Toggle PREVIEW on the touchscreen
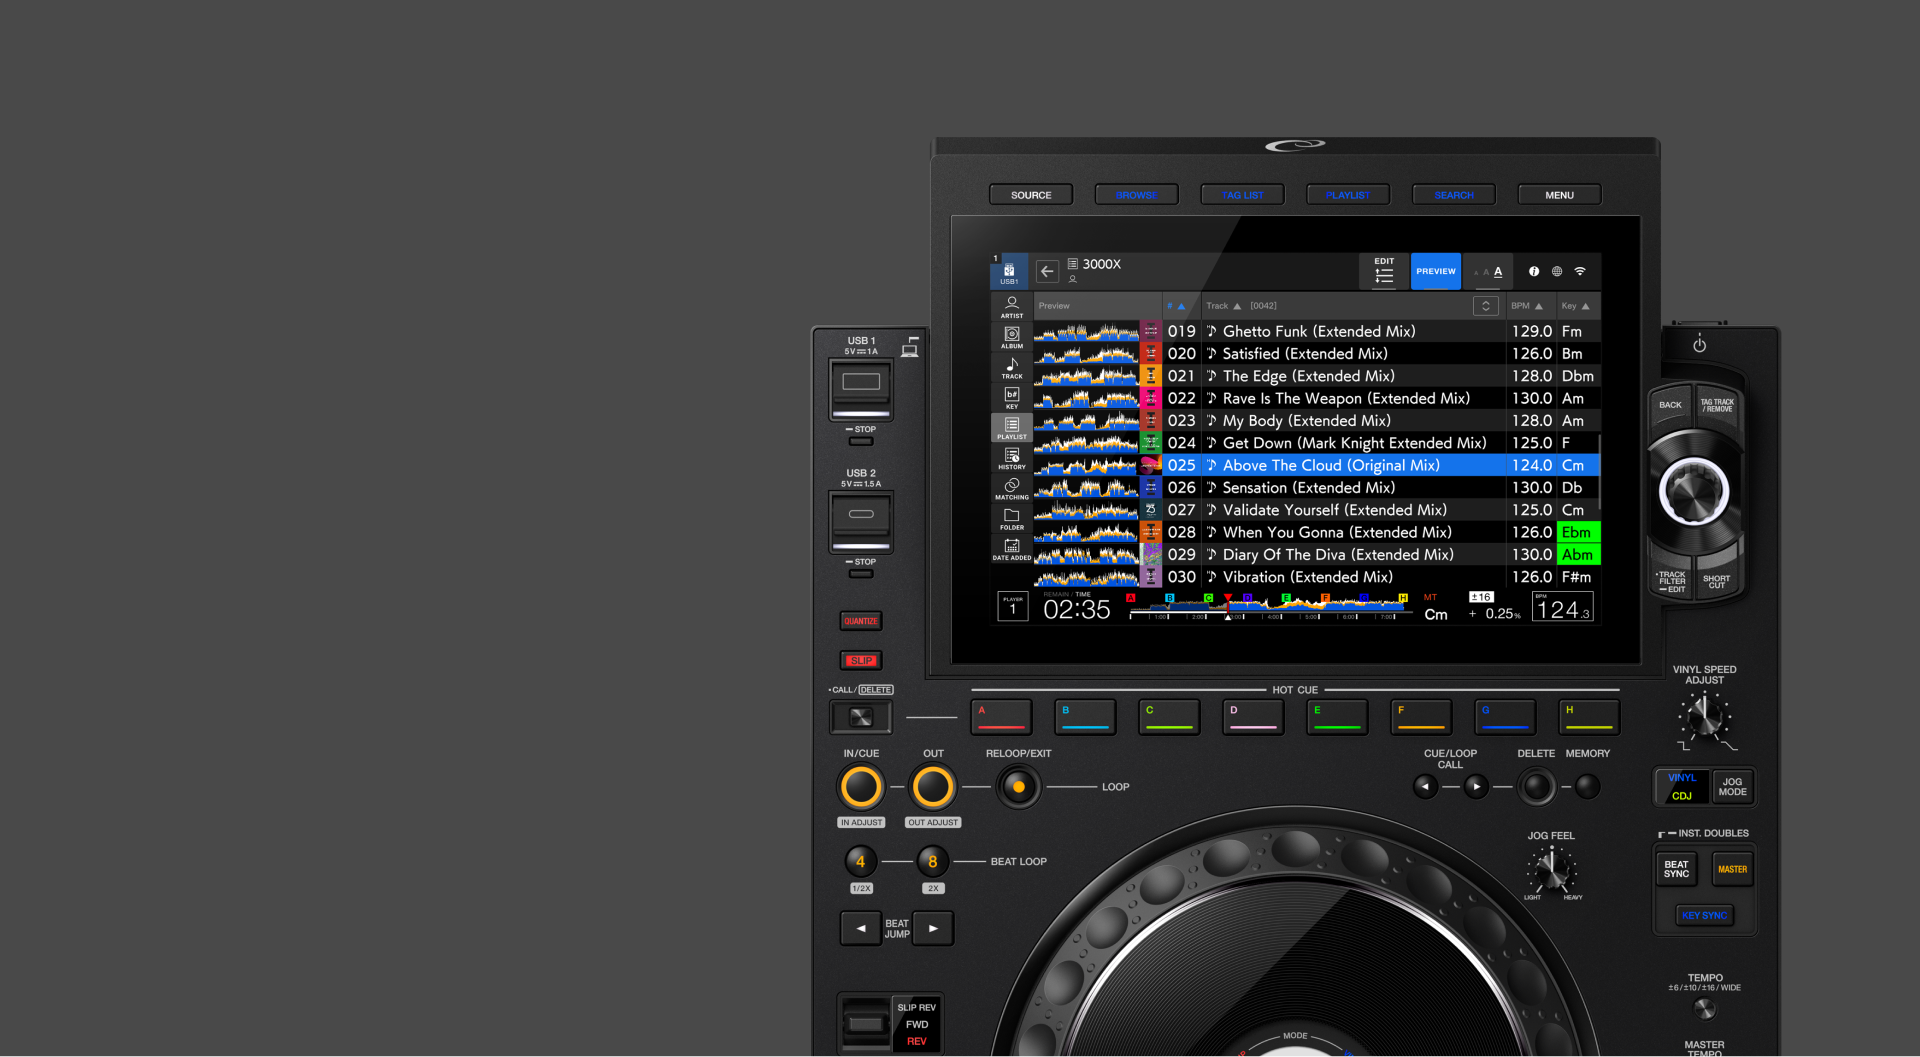Image resolution: width=1920 pixels, height=1057 pixels. pyautogui.click(x=1436, y=271)
